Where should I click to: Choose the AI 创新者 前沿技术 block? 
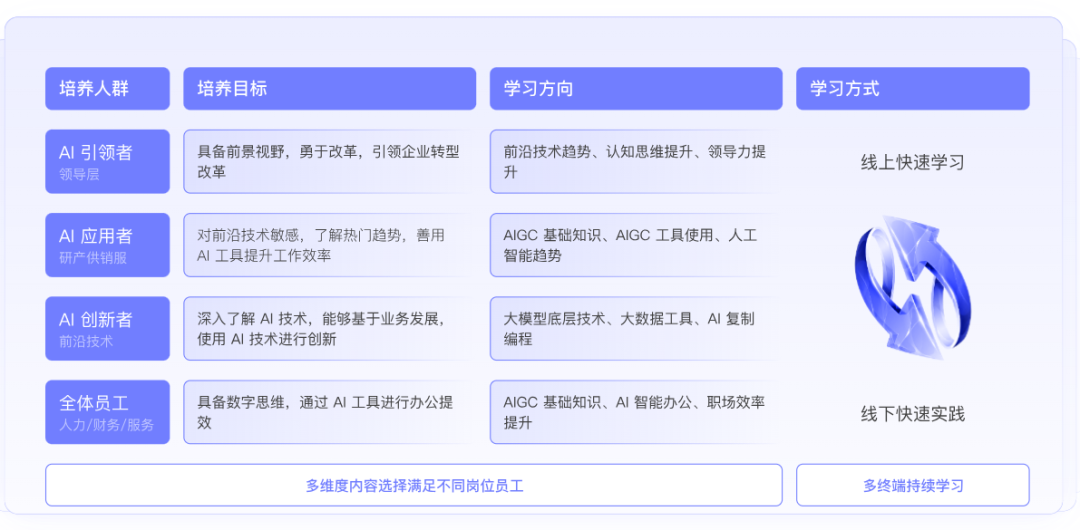coord(107,328)
